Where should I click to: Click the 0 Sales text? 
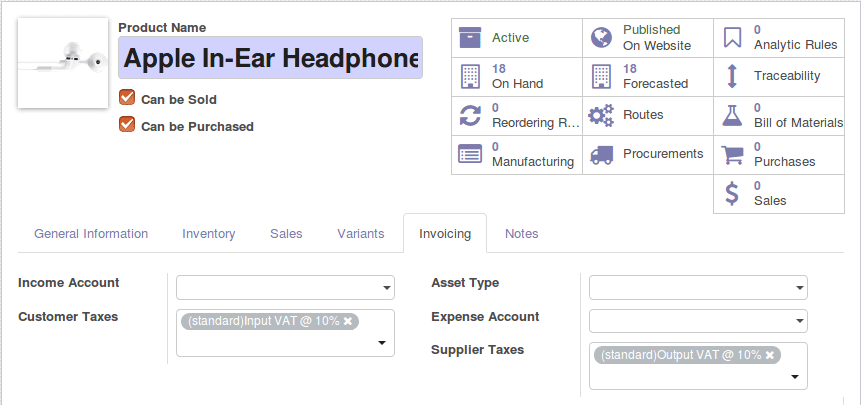click(770, 193)
